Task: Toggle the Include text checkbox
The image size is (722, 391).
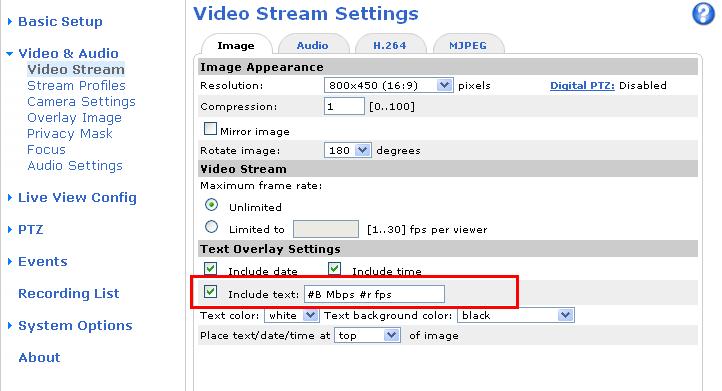Action: pyautogui.click(x=210, y=292)
